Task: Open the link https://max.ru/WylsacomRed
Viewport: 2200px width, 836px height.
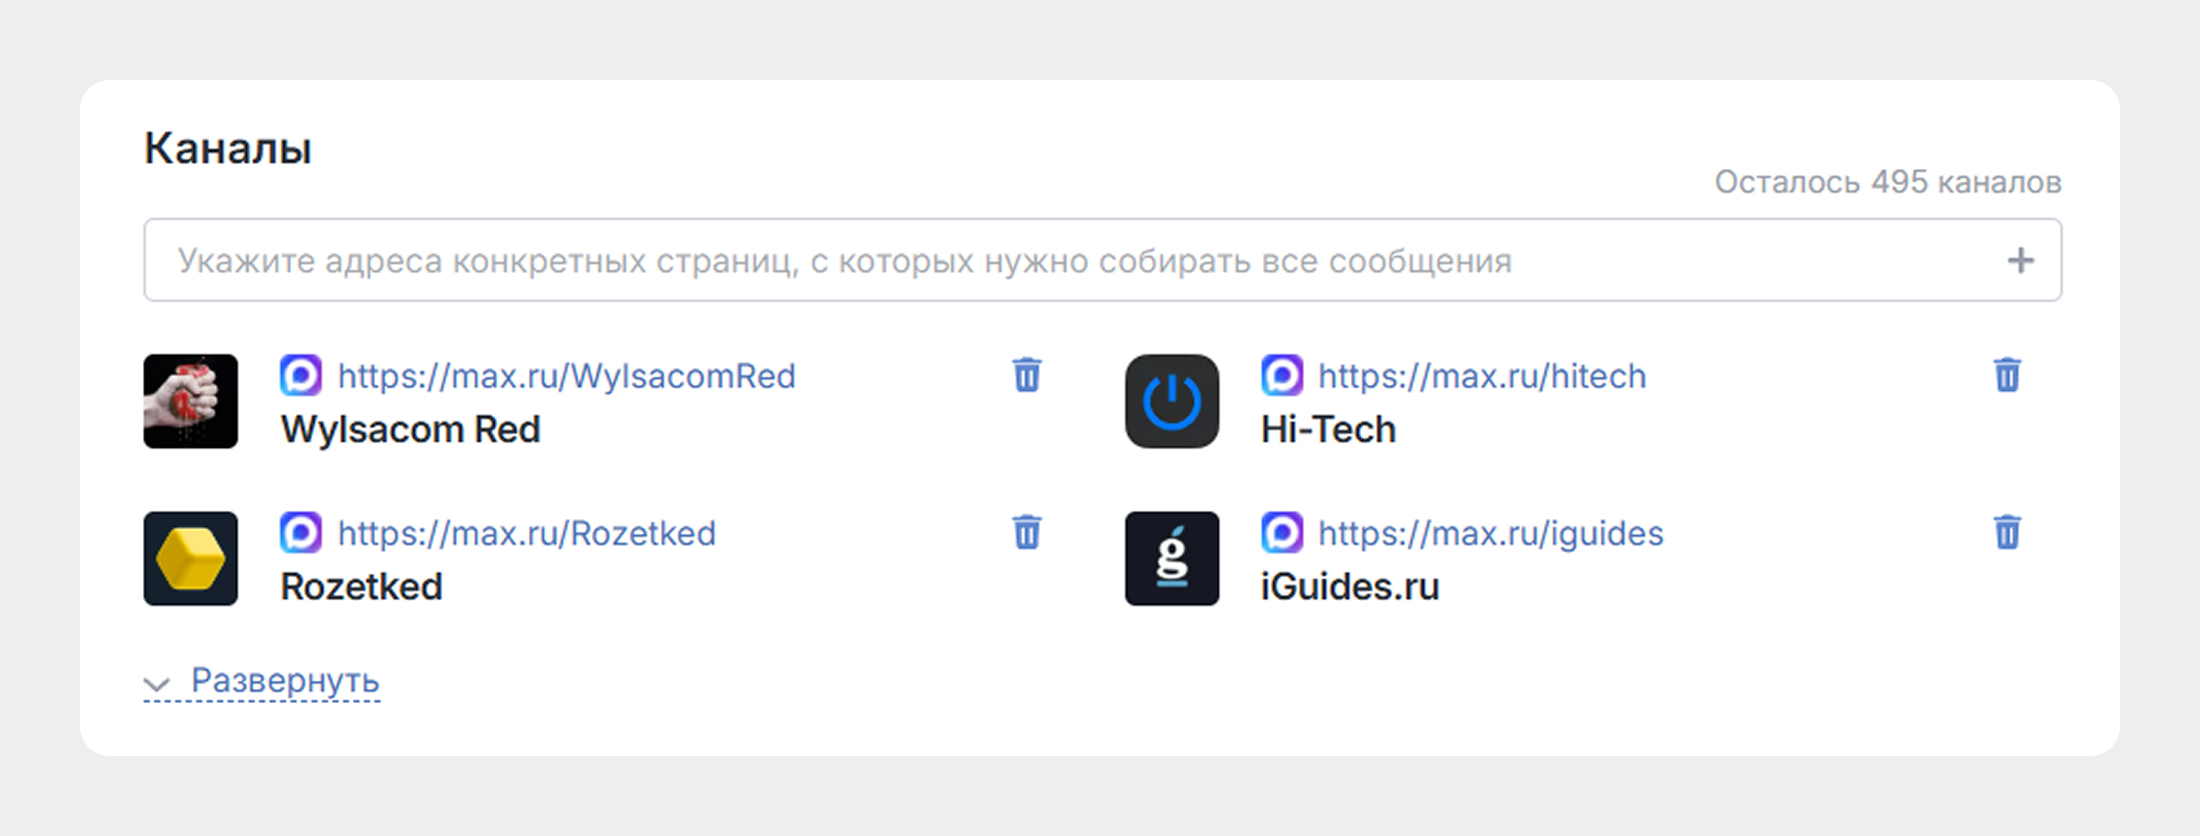Action: 567,376
